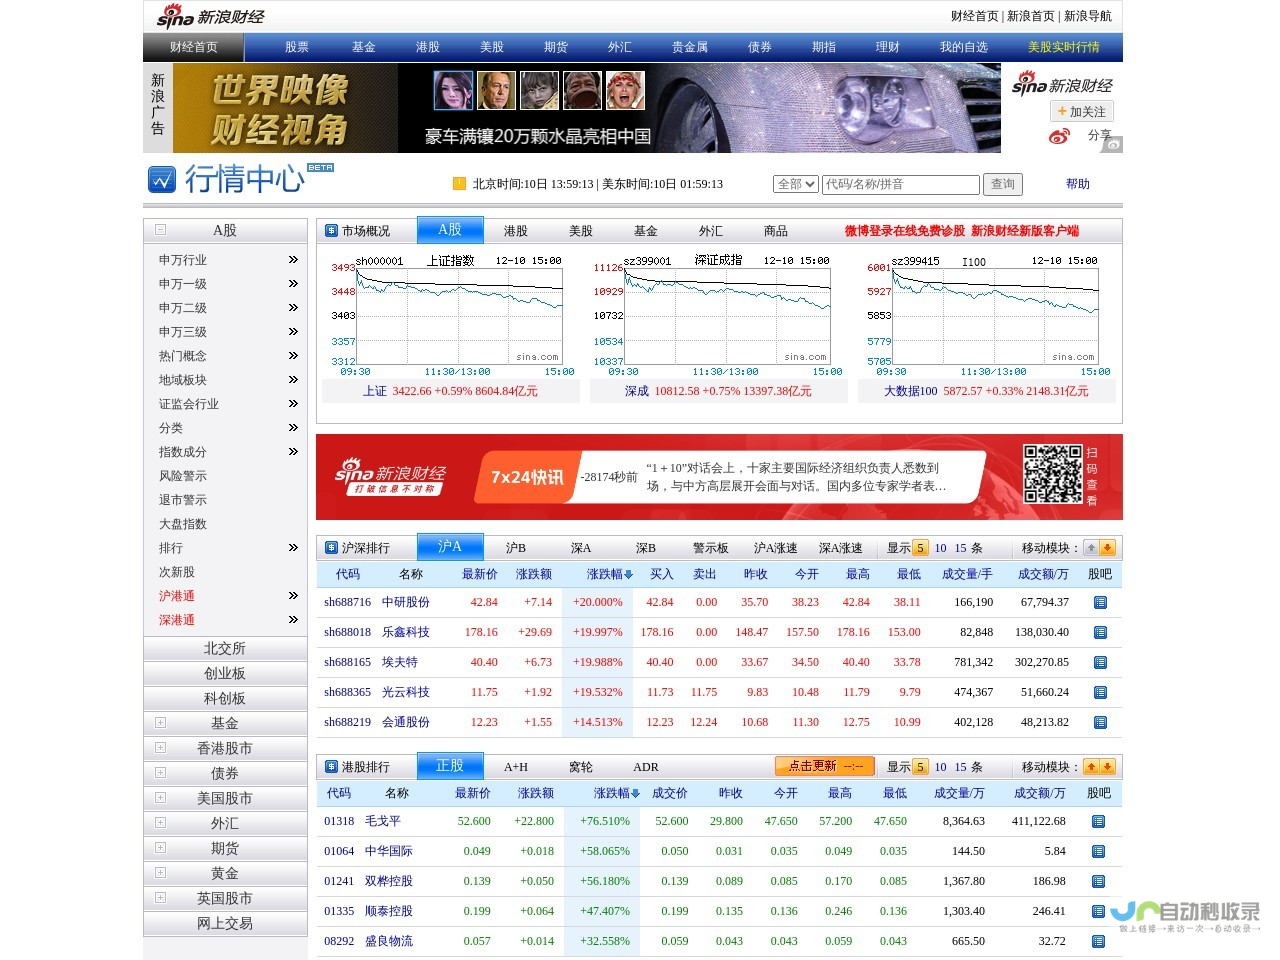Open the 上证指数 chart thumbnail
The width and height of the screenshot is (1280, 960).
pyautogui.click(x=453, y=315)
